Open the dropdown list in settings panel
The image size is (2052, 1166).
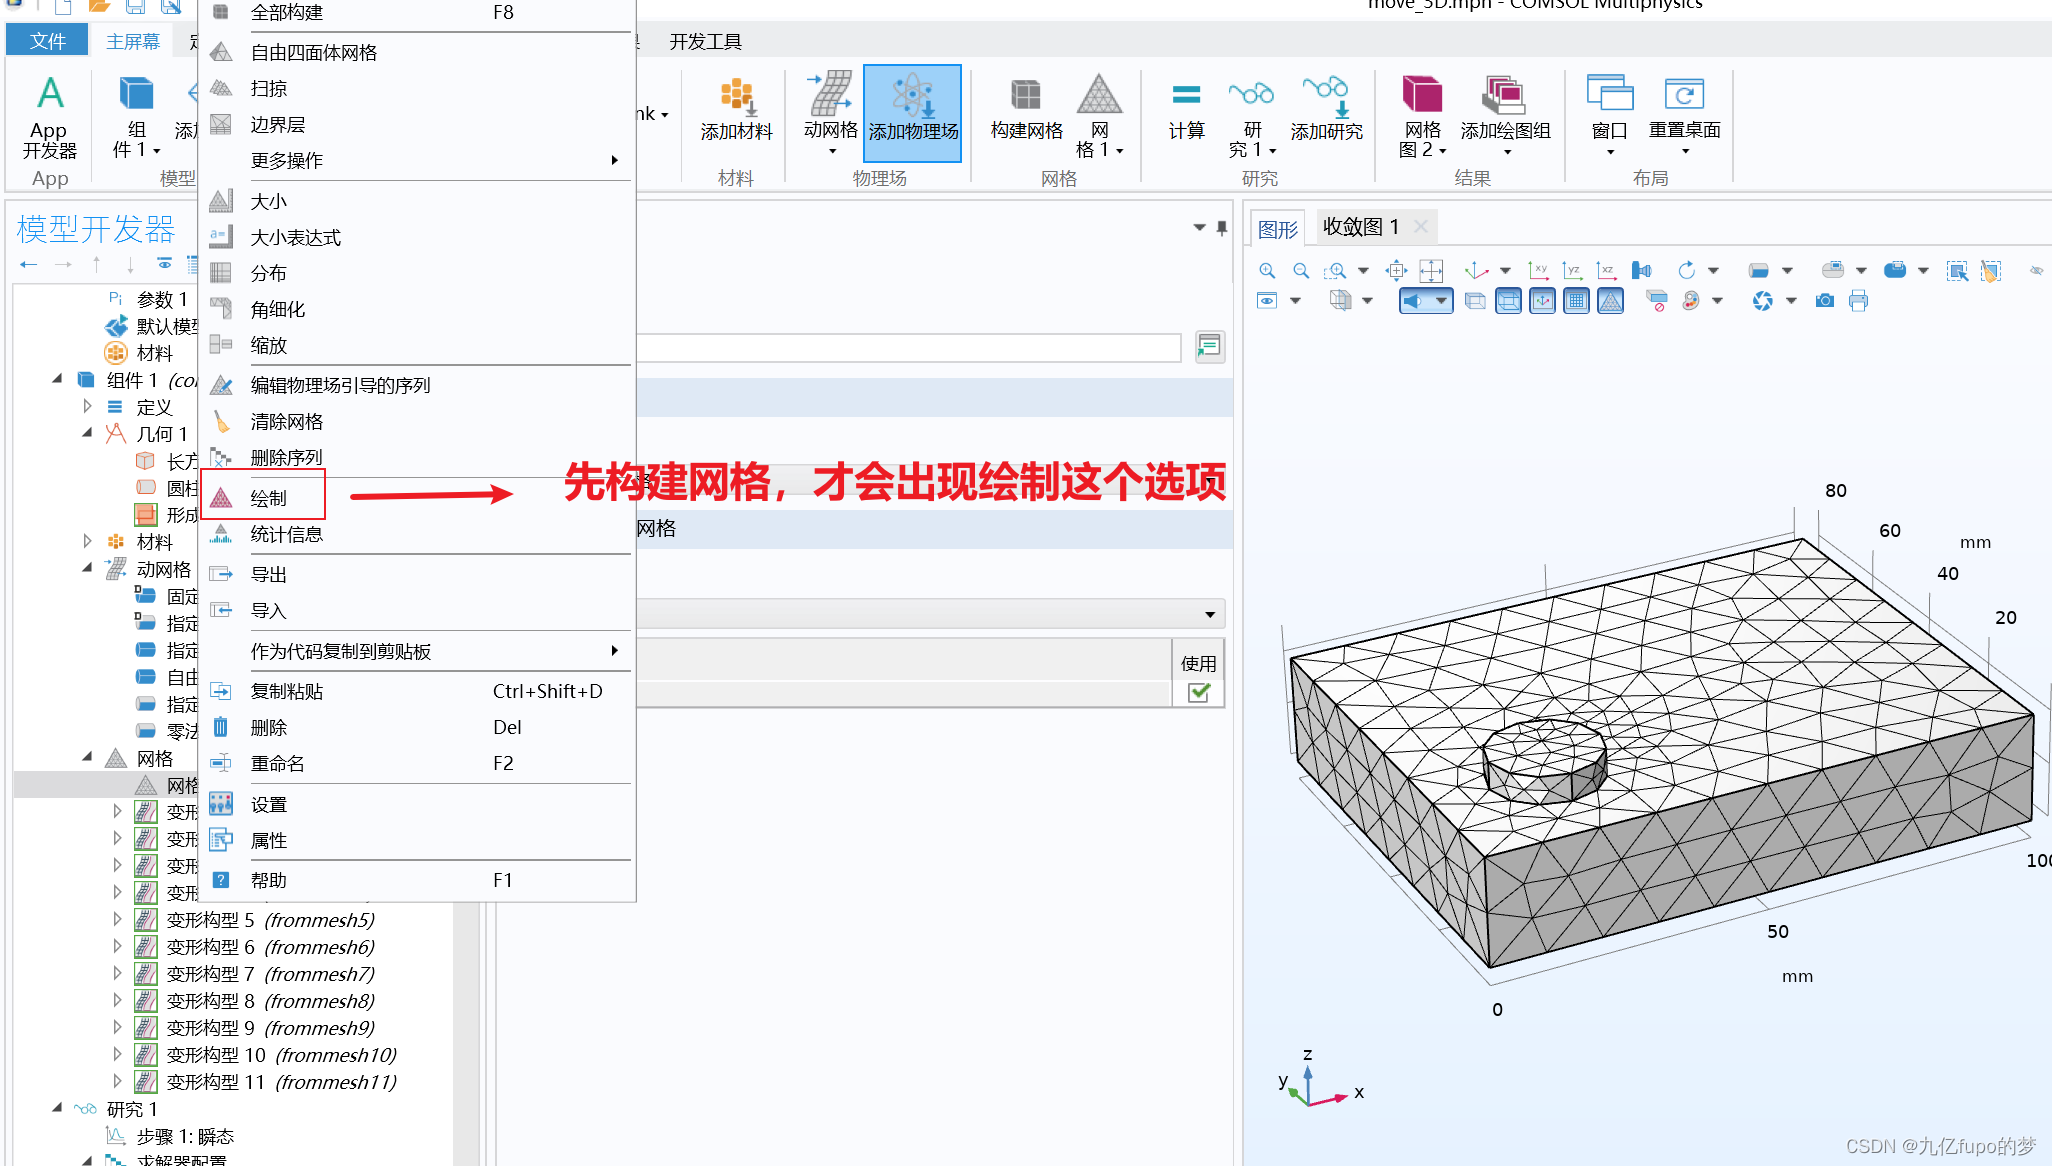point(1209,613)
